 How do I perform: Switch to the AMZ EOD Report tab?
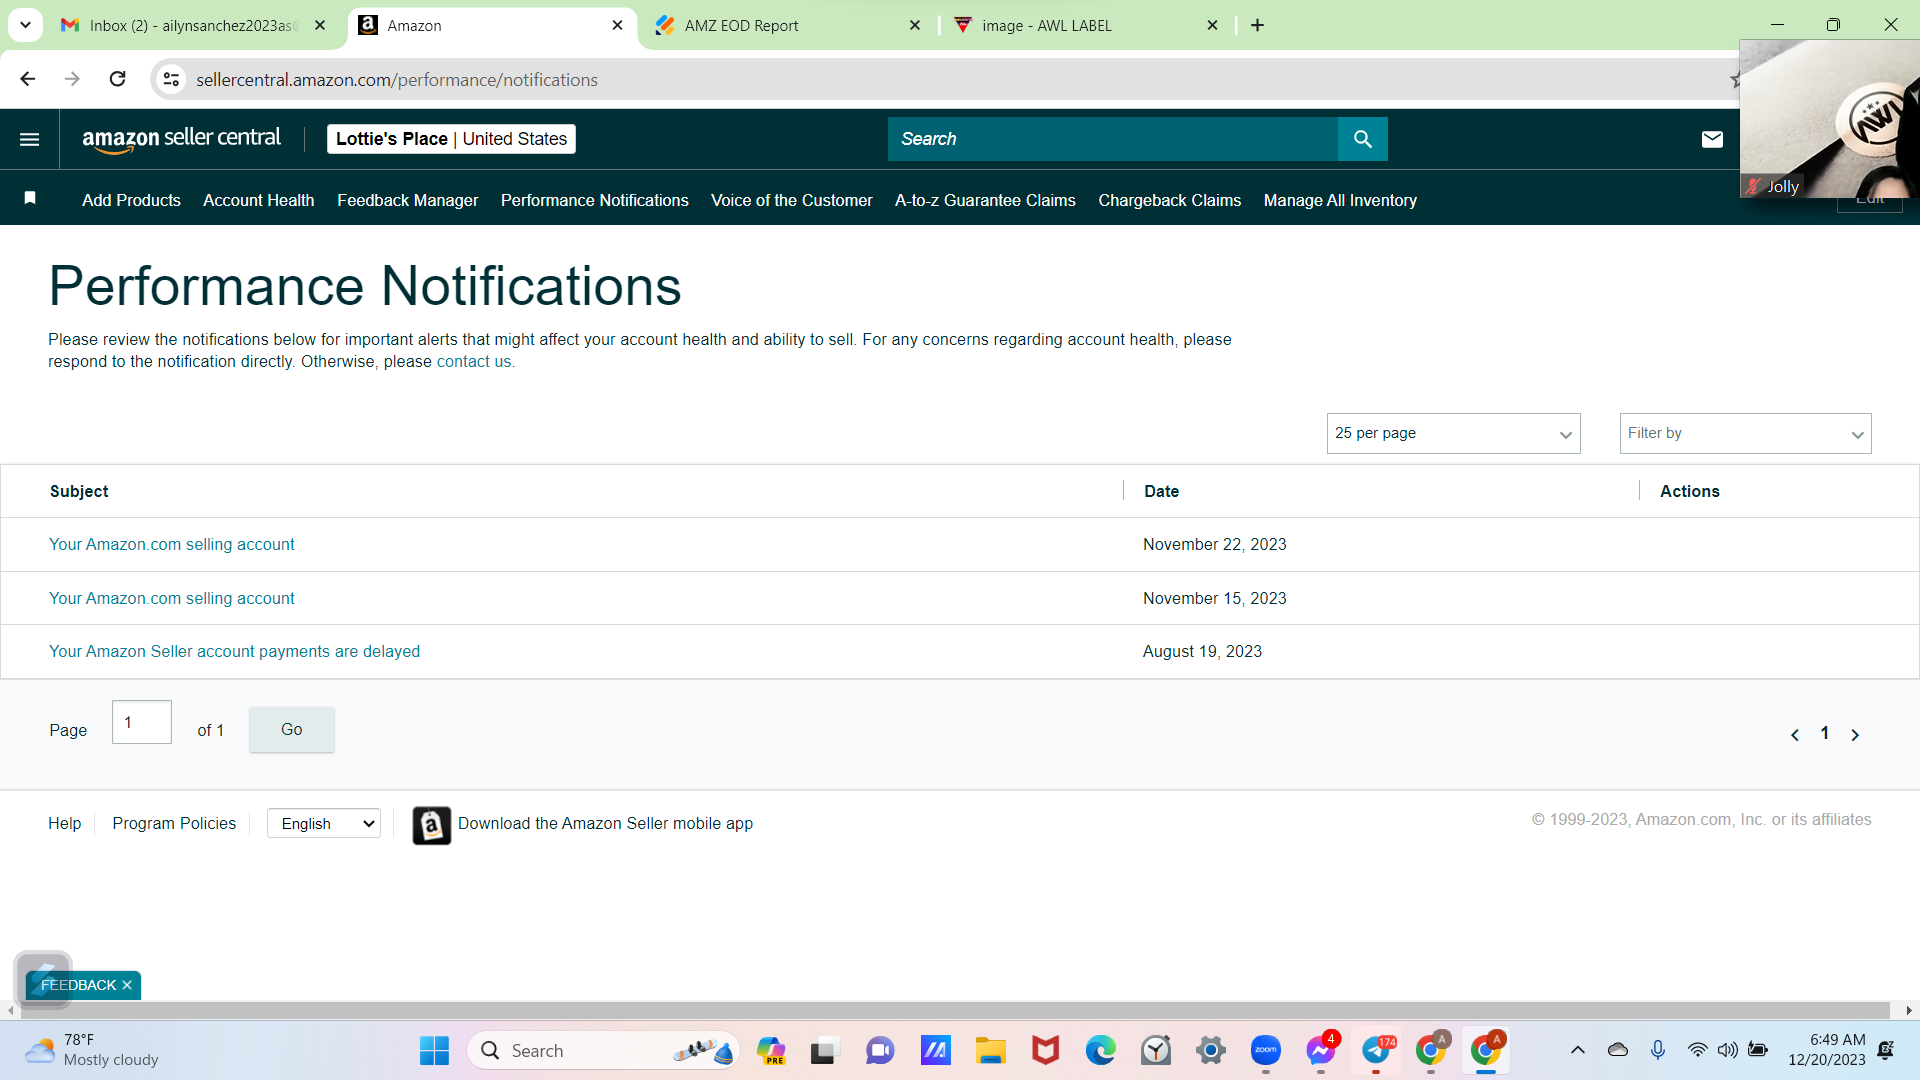pyautogui.click(x=789, y=25)
